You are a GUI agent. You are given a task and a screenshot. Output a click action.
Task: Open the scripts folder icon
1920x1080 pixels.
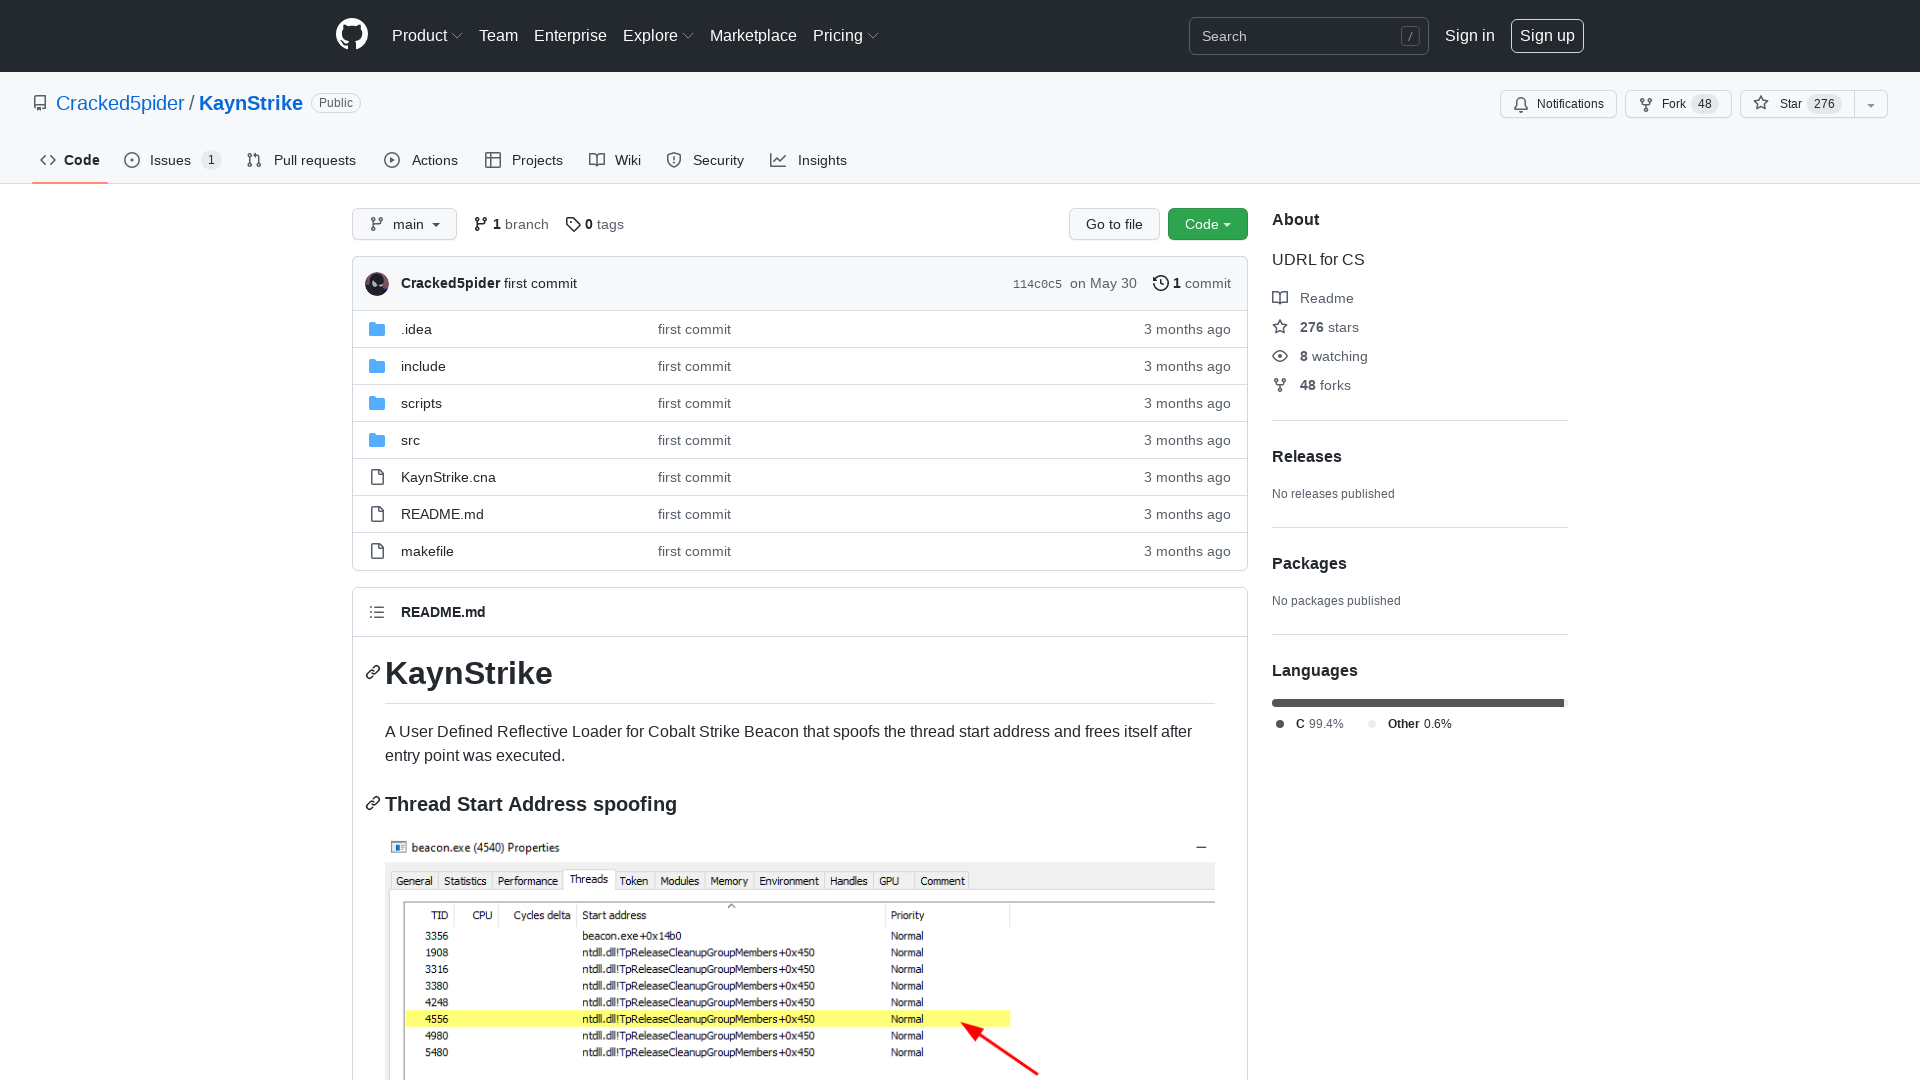(x=377, y=403)
